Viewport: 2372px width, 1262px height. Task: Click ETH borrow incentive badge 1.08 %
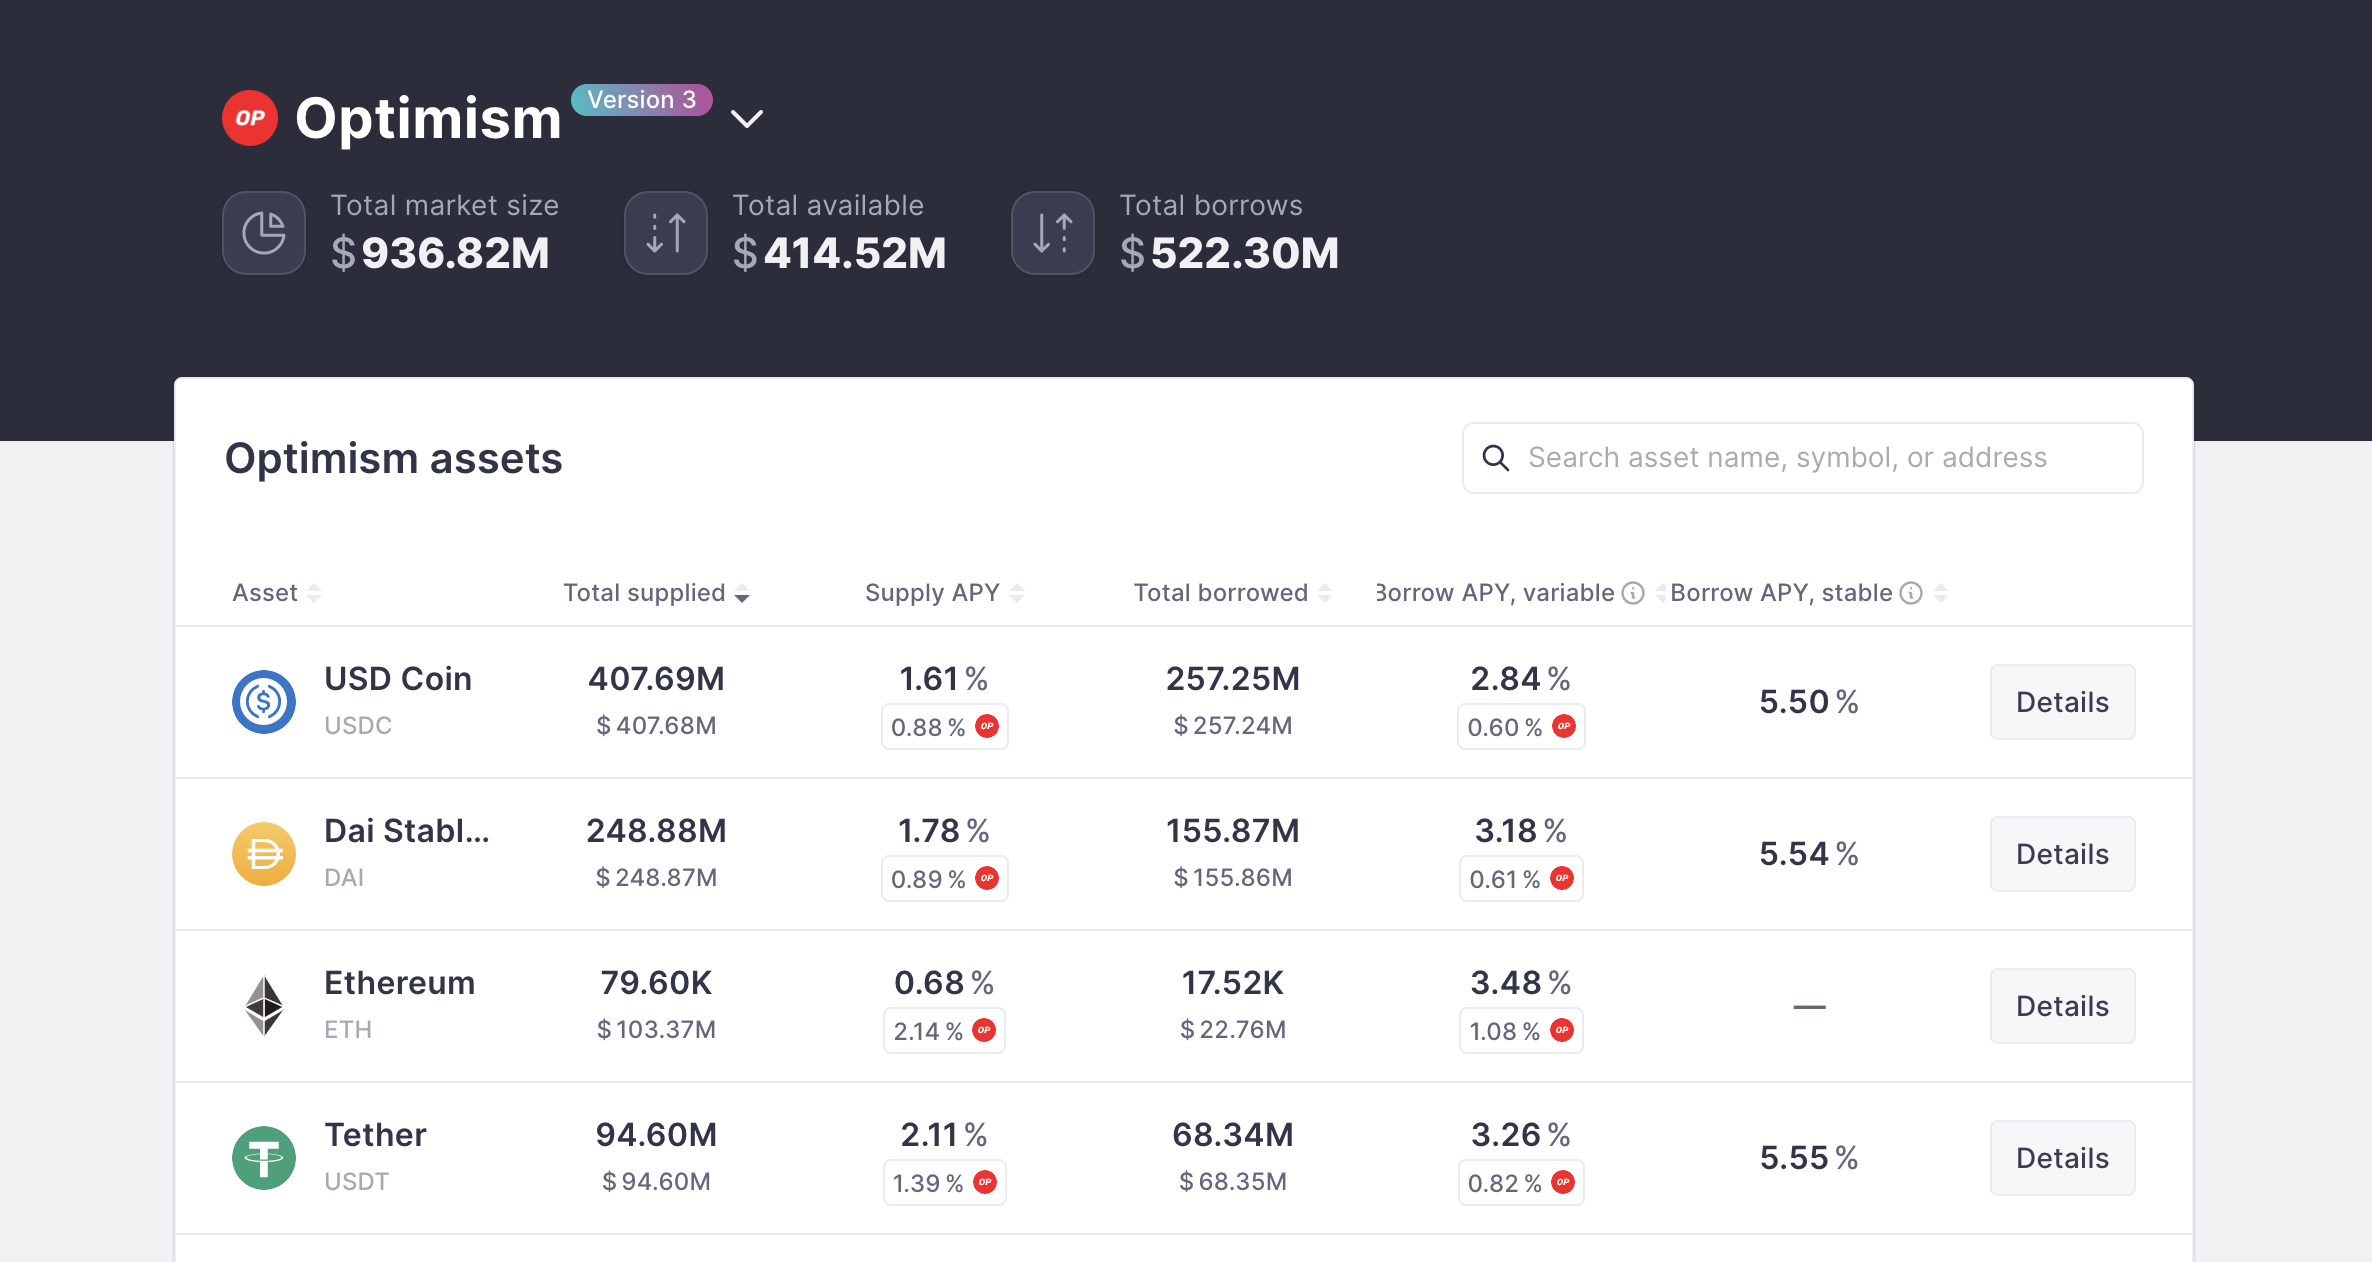(1520, 1031)
